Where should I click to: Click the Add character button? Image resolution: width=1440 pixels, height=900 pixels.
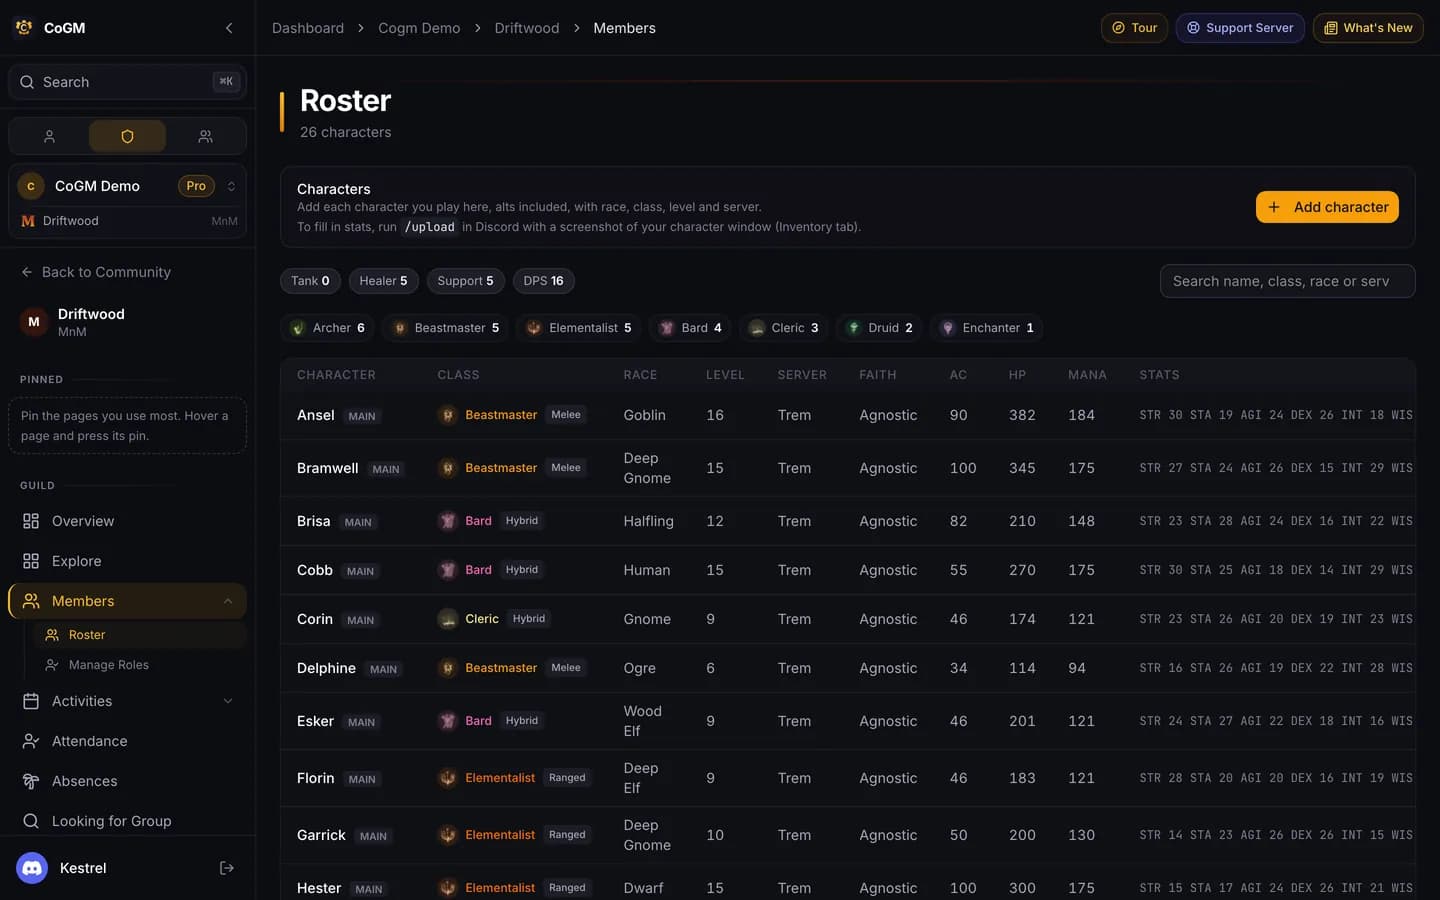(x=1327, y=207)
